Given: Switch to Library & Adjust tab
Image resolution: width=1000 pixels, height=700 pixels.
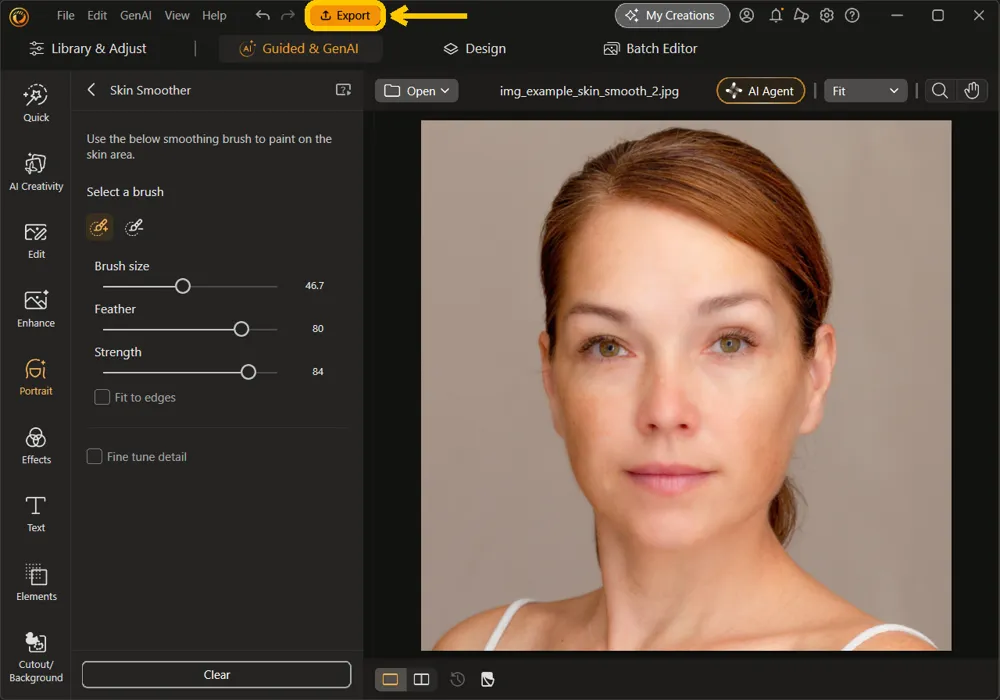Looking at the screenshot, I should coord(88,48).
